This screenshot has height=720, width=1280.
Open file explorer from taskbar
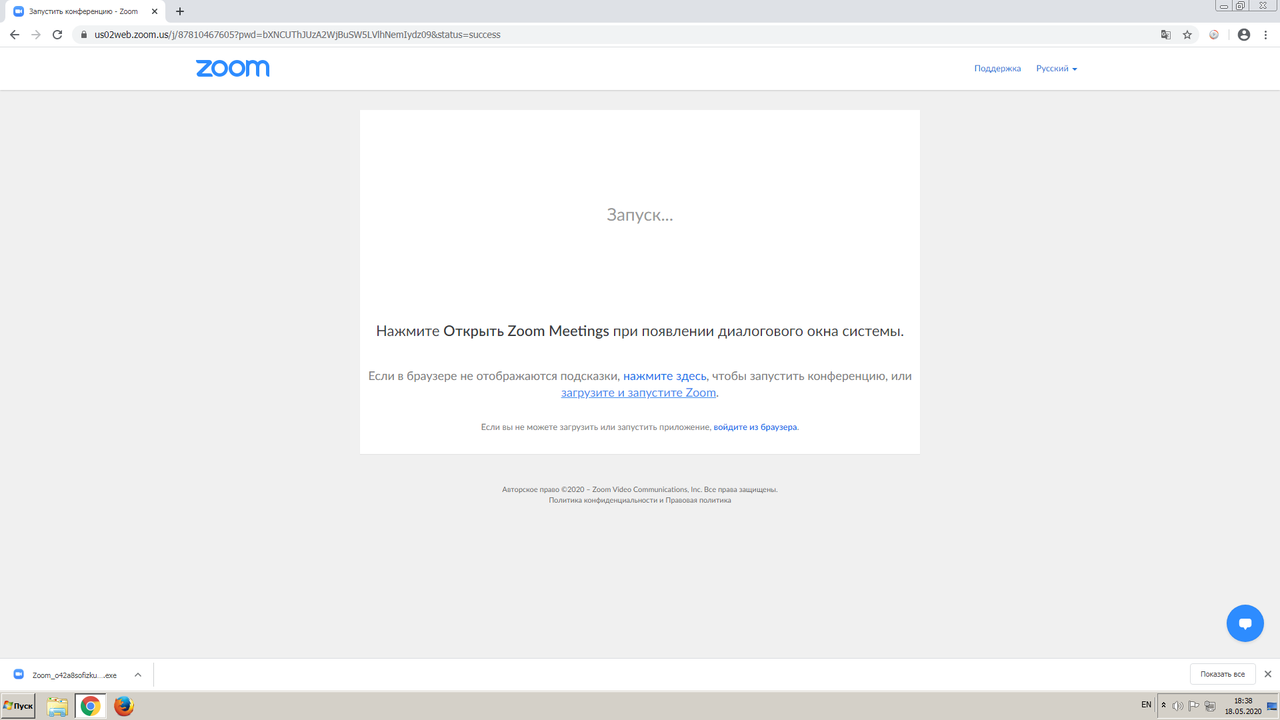coord(58,706)
